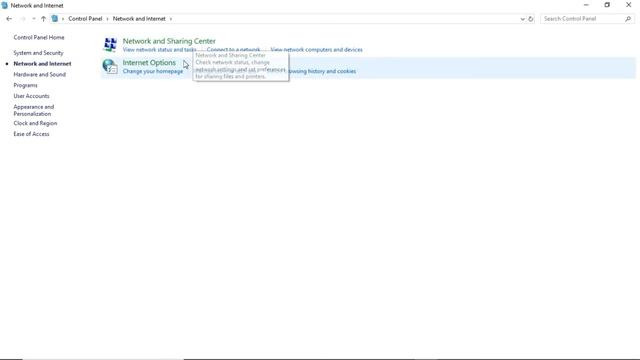Click the Internet Options globe icon
This screenshot has height=360, width=640.
click(x=110, y=67)
